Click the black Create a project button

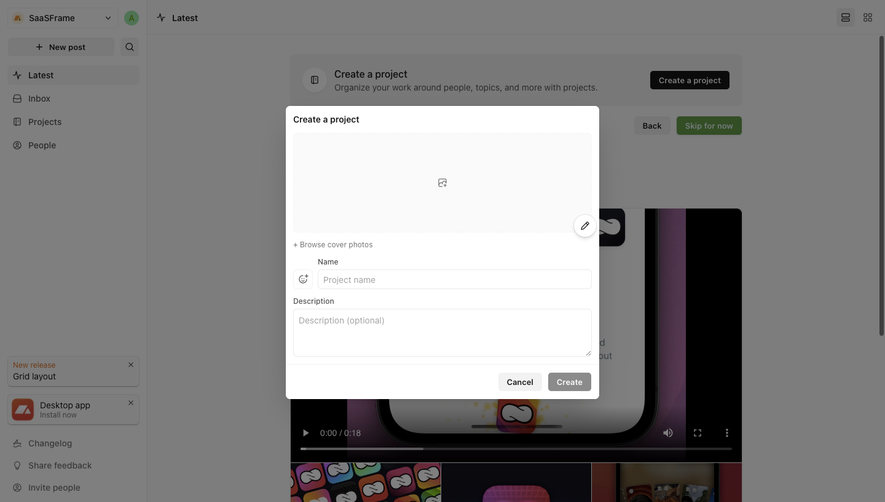tap(689, 80)
